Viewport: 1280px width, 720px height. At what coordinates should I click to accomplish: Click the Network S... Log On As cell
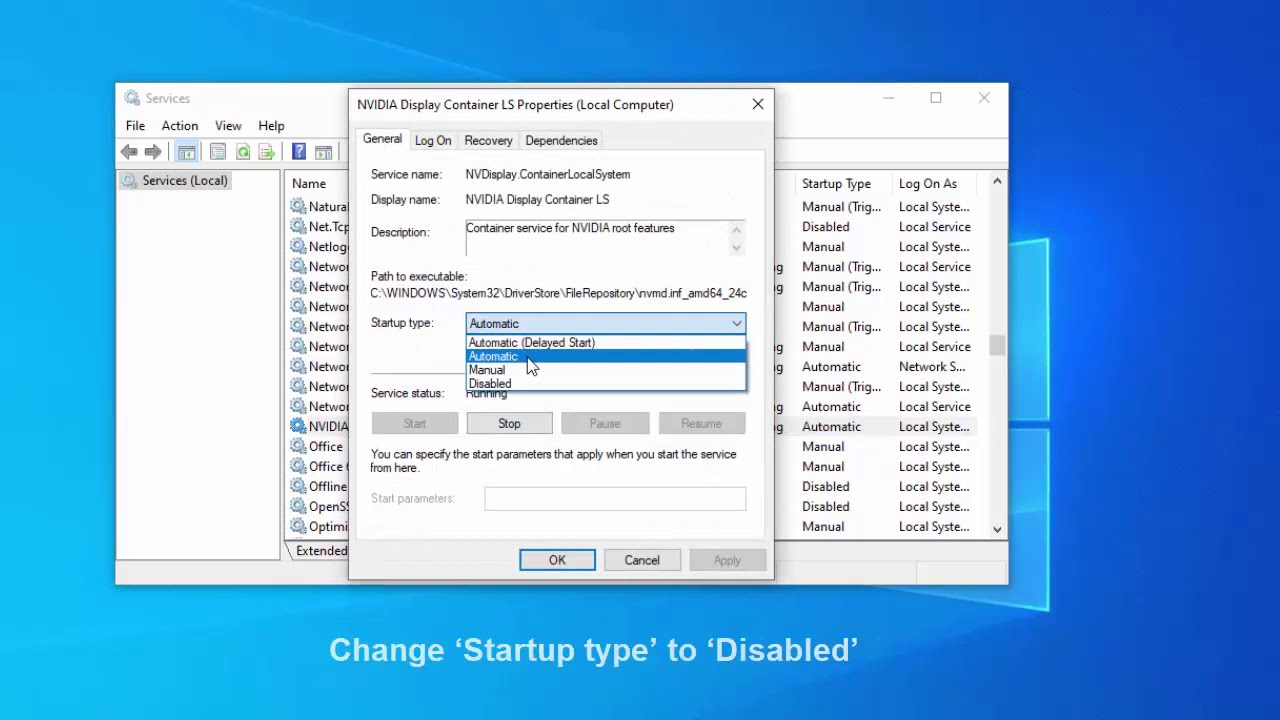(932, 366)
